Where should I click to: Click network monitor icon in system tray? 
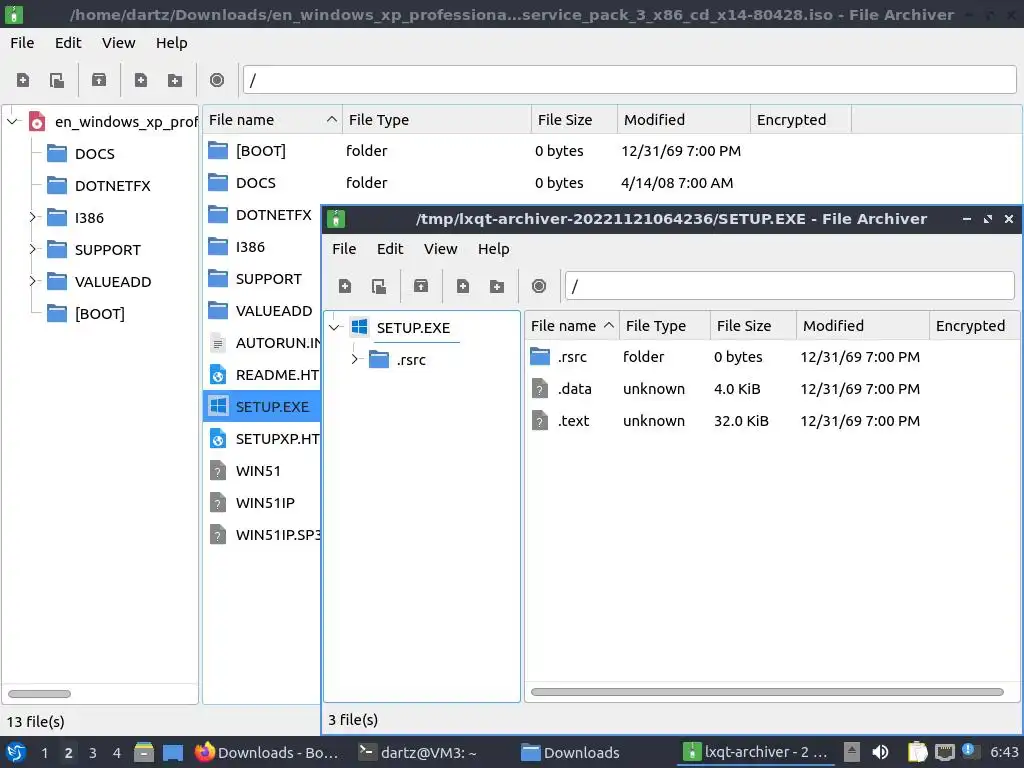click(x=944, y=752)
